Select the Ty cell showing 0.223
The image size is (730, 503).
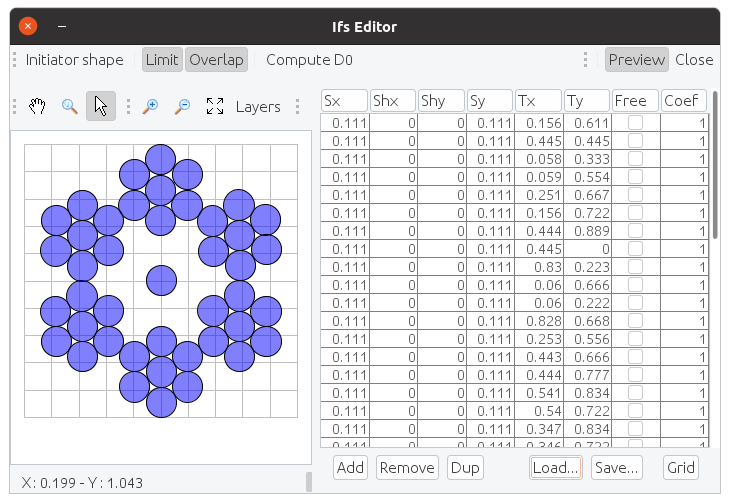[x=587, y=267]
